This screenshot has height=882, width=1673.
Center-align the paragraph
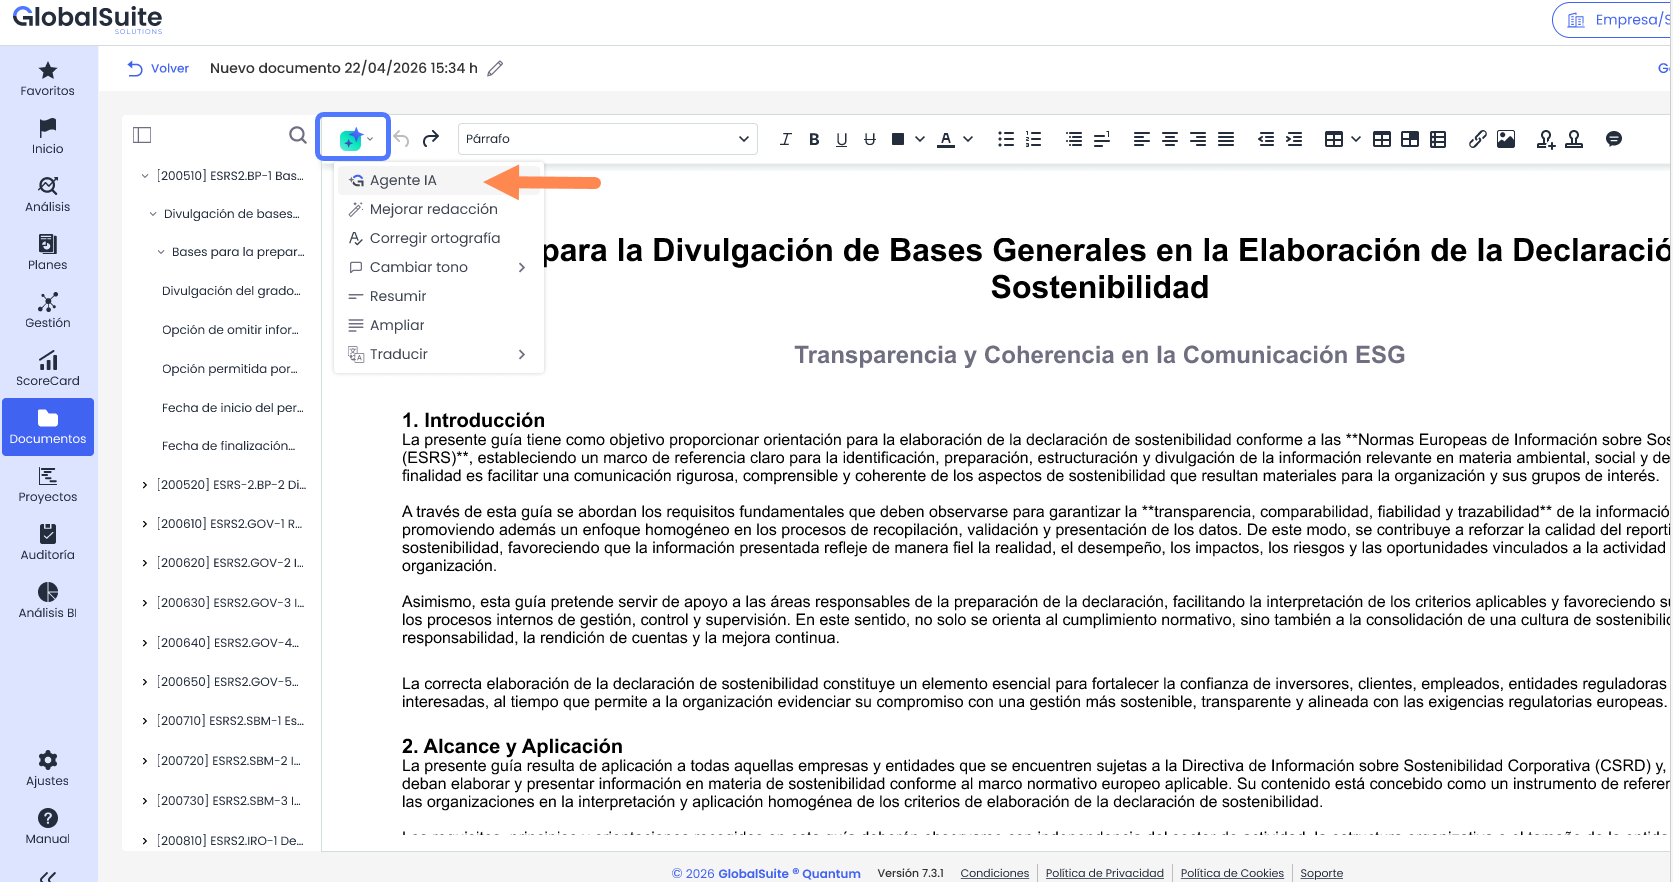point(1170,139)
